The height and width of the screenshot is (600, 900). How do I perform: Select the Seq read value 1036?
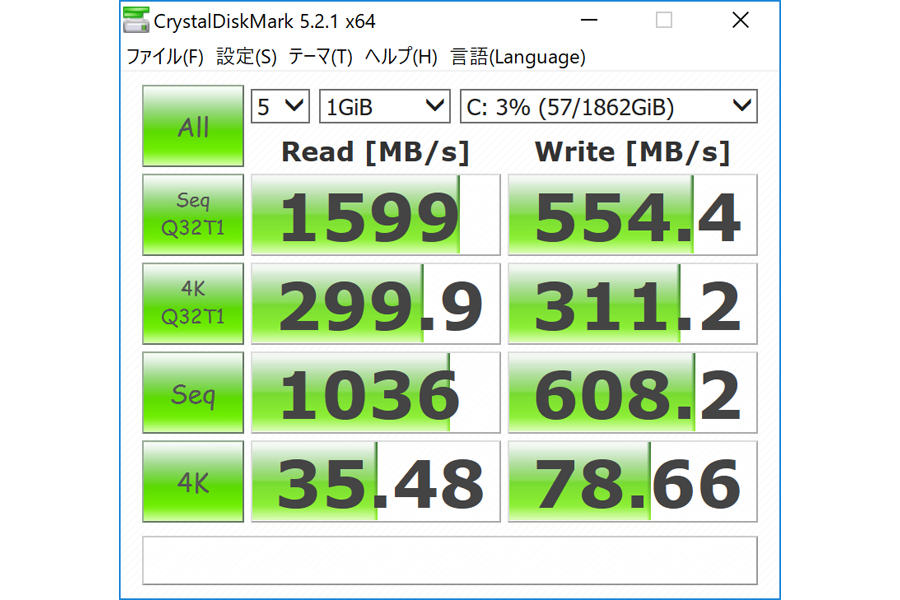click(375, 393)
